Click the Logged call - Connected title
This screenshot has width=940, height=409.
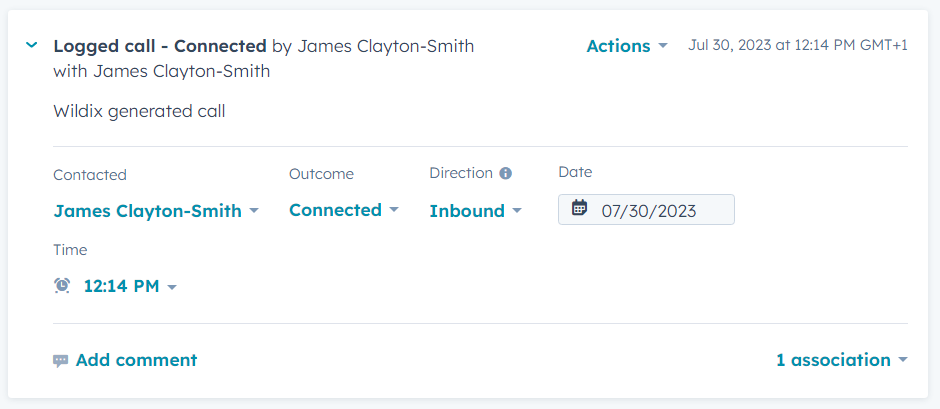pyautogui.click(x=159, y=46)
